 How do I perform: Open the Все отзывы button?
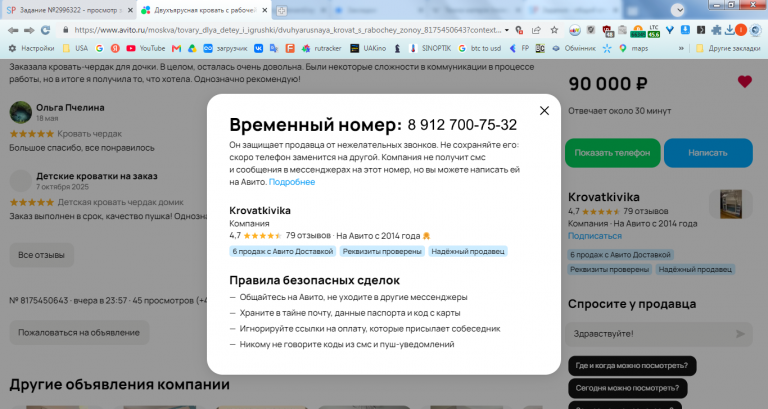pos(41,255)
